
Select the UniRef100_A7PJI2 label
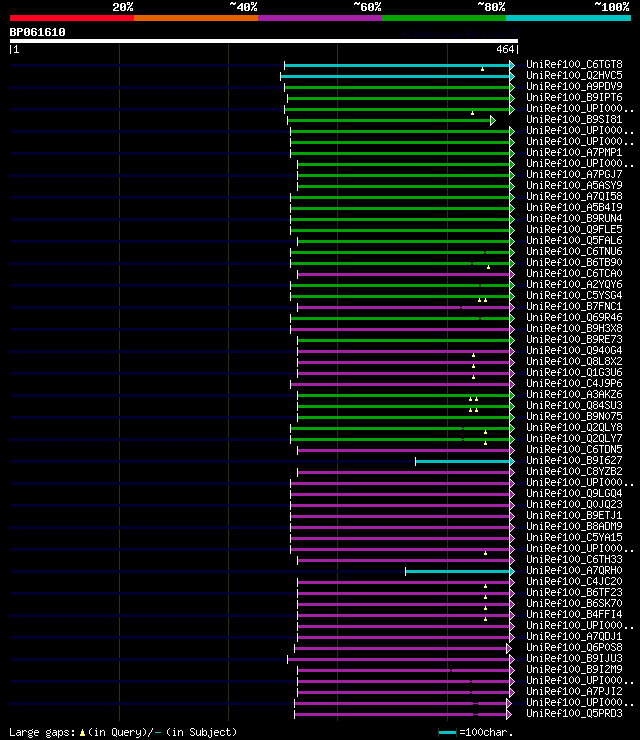(x=574, y=692)
